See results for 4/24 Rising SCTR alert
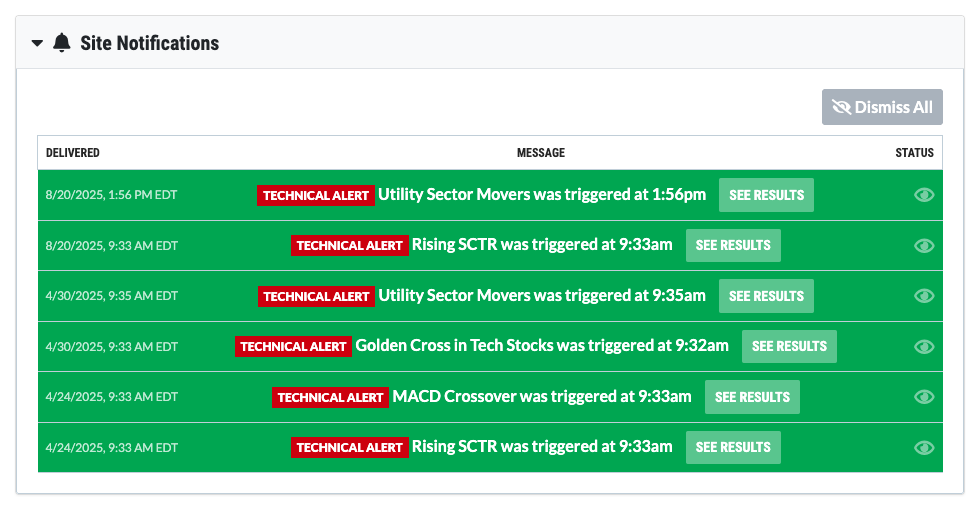The width and height of the screenshot is (980, 513). pyautogui.click(x=733, y=447)
